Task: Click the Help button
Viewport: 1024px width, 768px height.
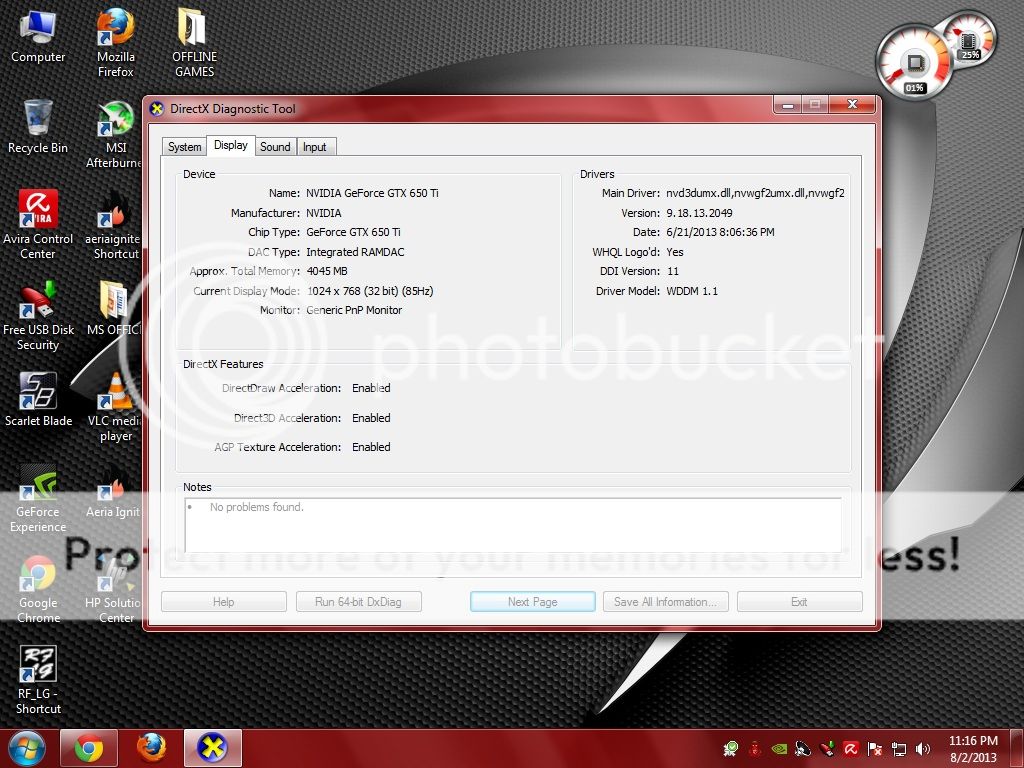Action: [x=223, y=601]
